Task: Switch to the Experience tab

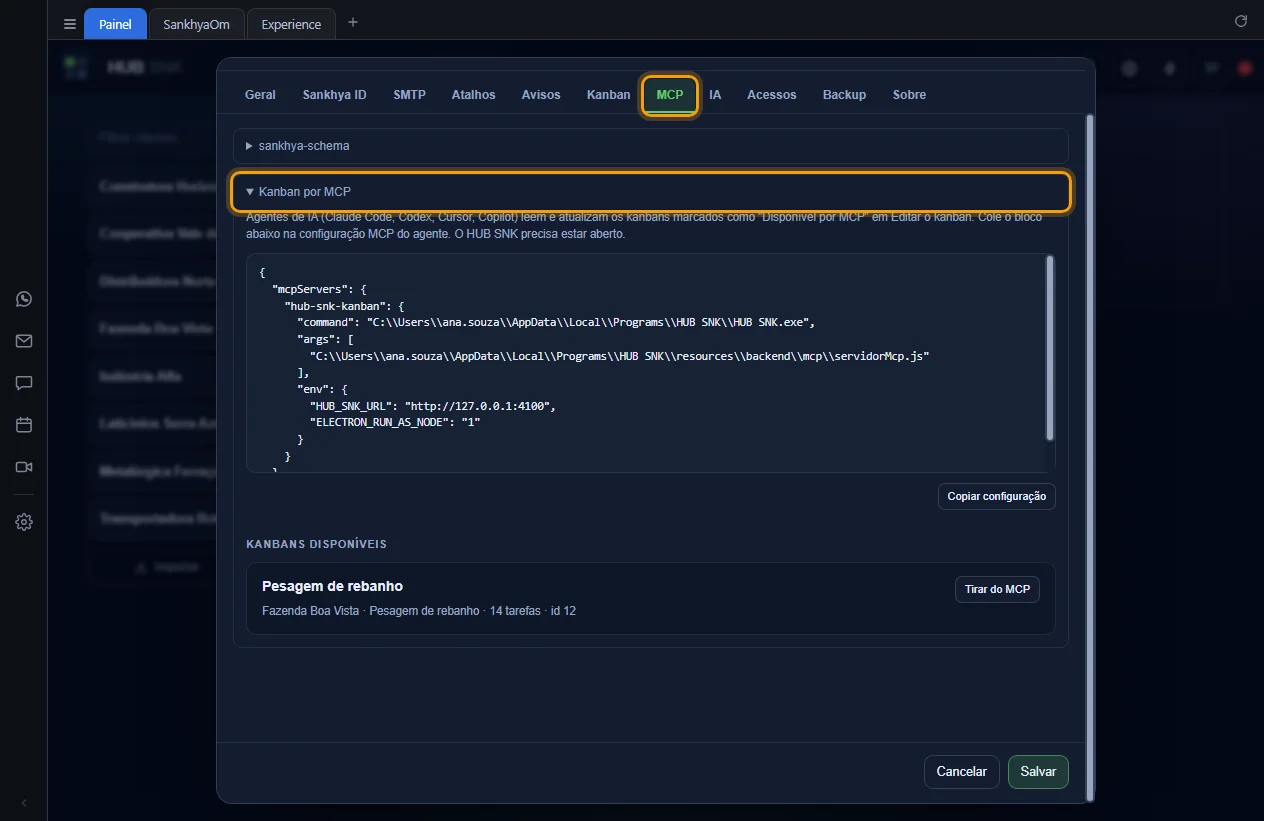Action: (x=291, y=24)
